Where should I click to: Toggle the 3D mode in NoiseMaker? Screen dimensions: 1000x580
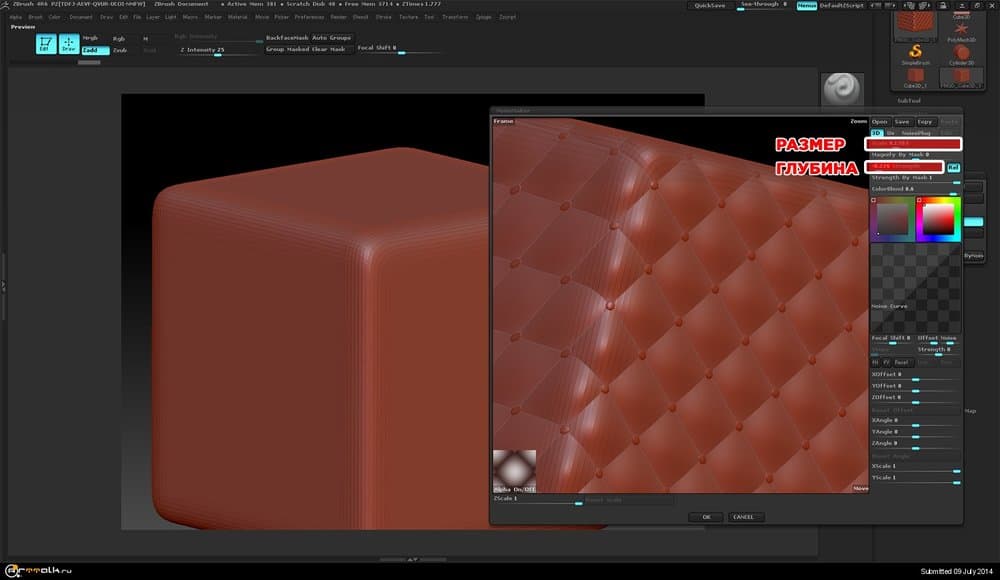tap(876, 132)
